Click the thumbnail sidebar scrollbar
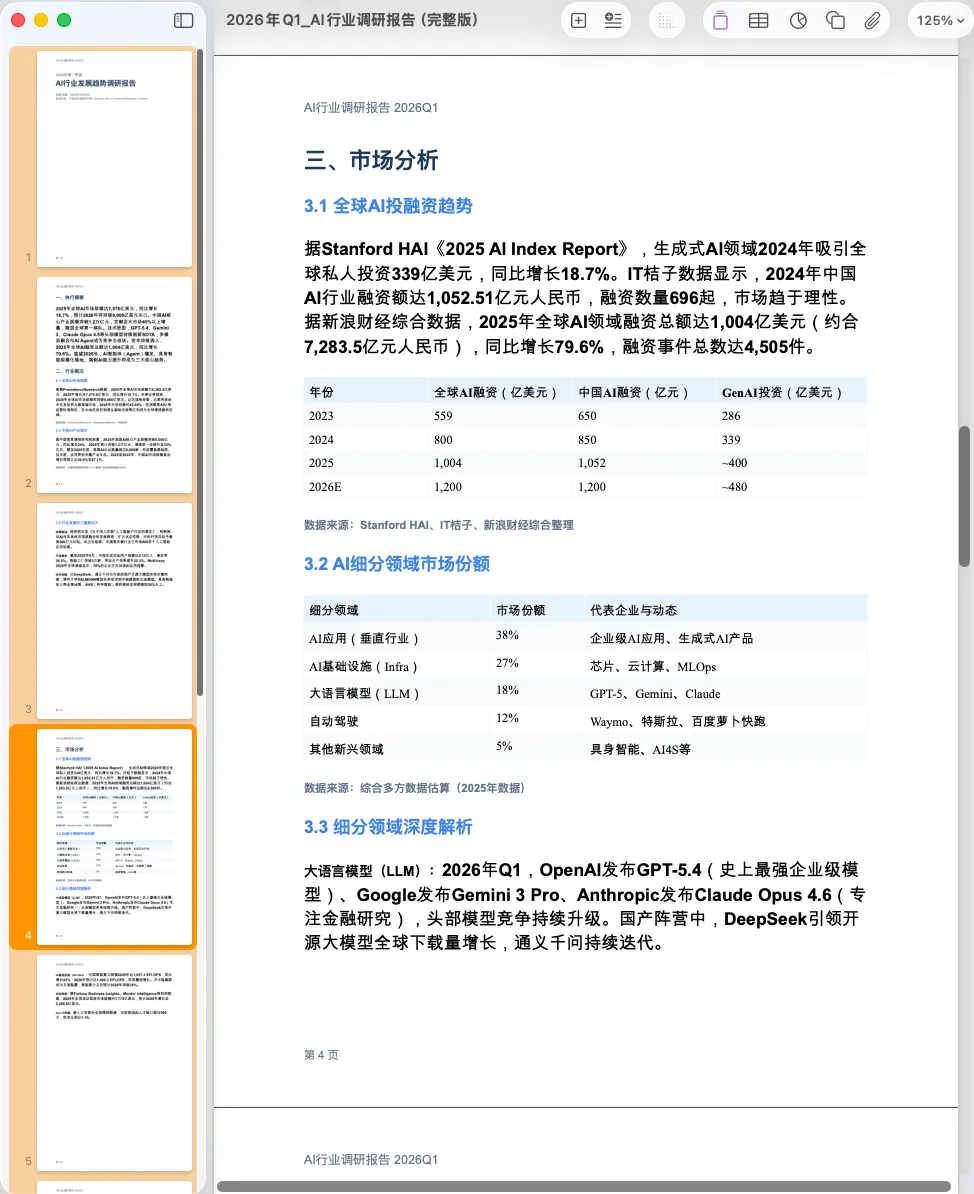974x1194 pixels. tap(200, 372)
